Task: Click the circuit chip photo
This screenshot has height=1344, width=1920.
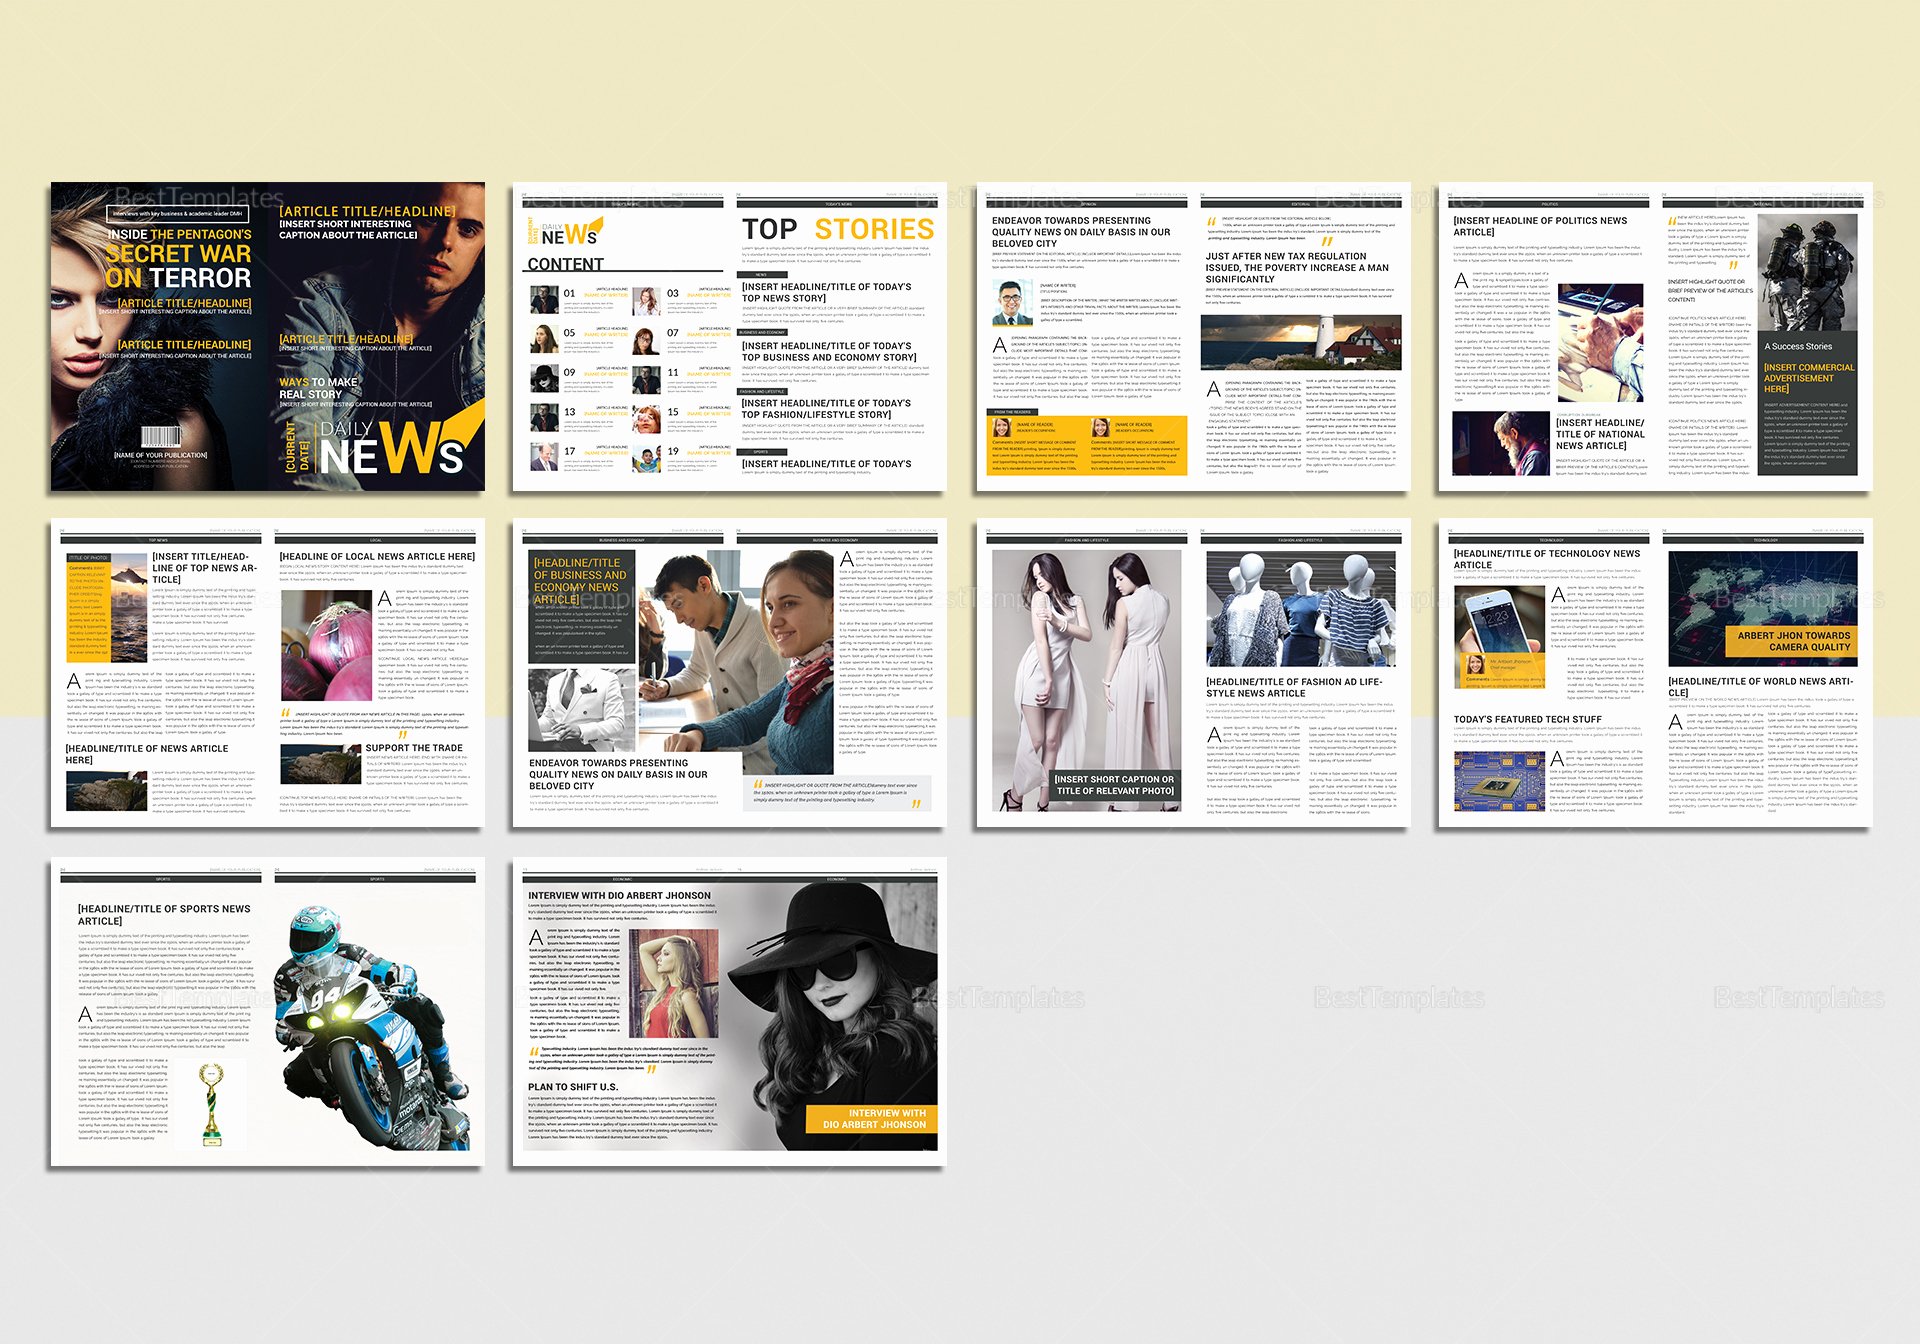Action: pos(1498,781)
